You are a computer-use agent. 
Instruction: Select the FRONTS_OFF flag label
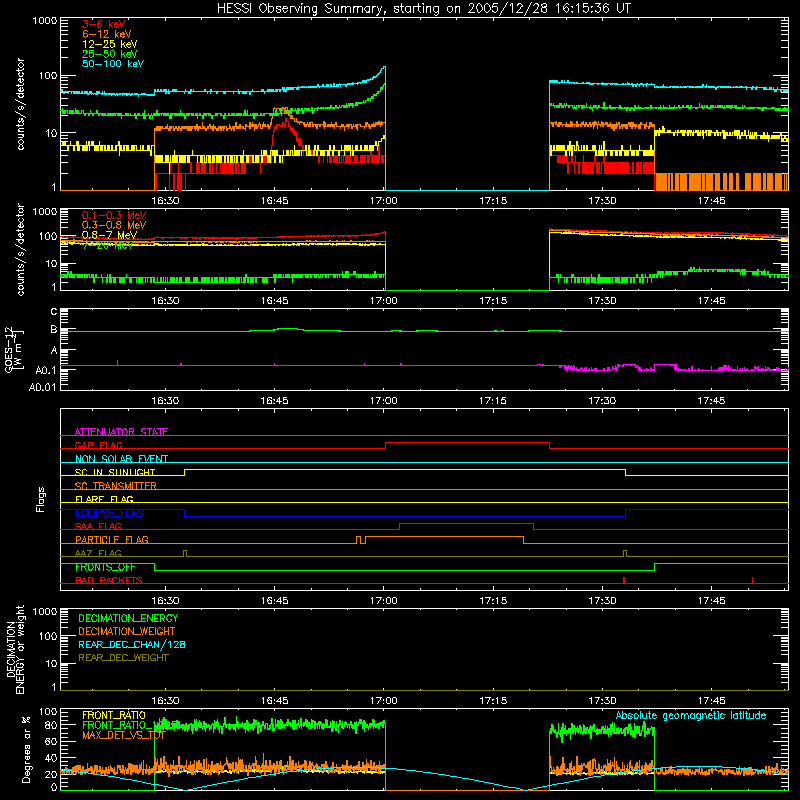point(105,567)
